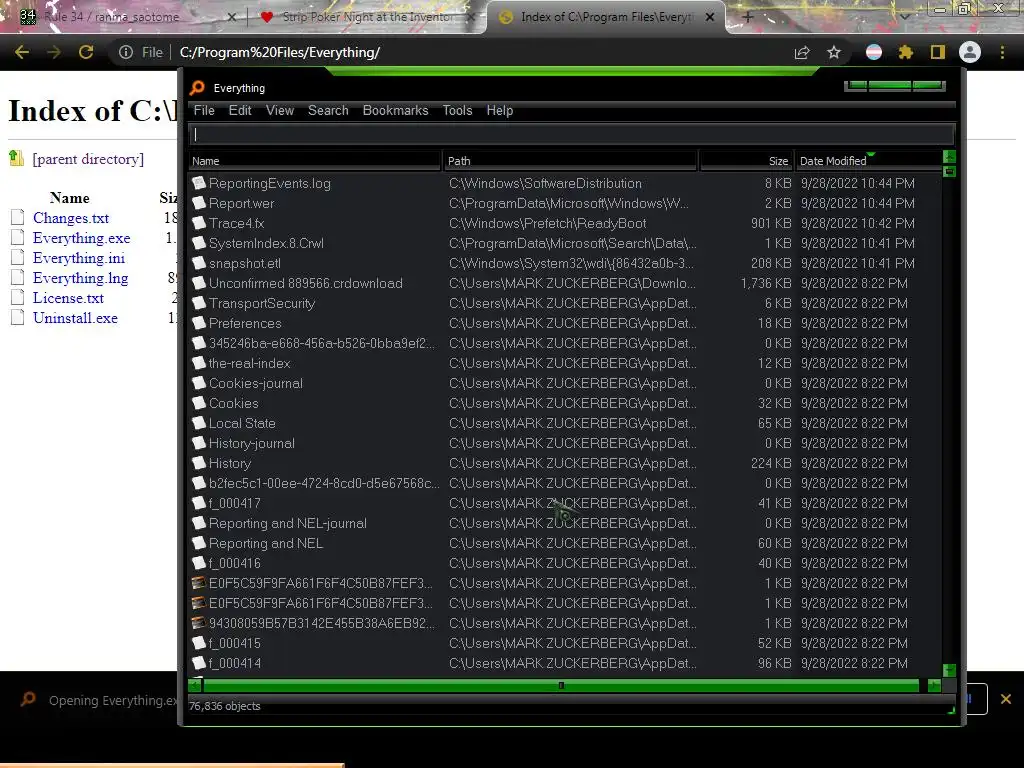This screenshot has width=1024, height=768.
Task: Click the Everything search input field
Action: pos(572,135)
